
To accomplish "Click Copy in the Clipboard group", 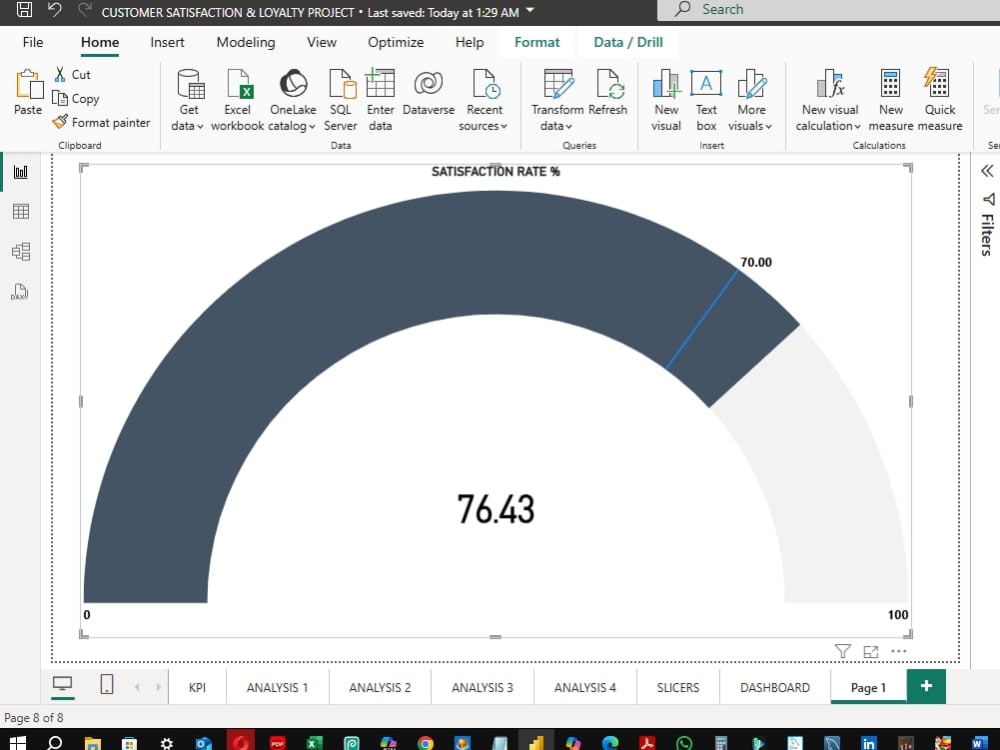I will pyautogui.click(x=76, y=99).
